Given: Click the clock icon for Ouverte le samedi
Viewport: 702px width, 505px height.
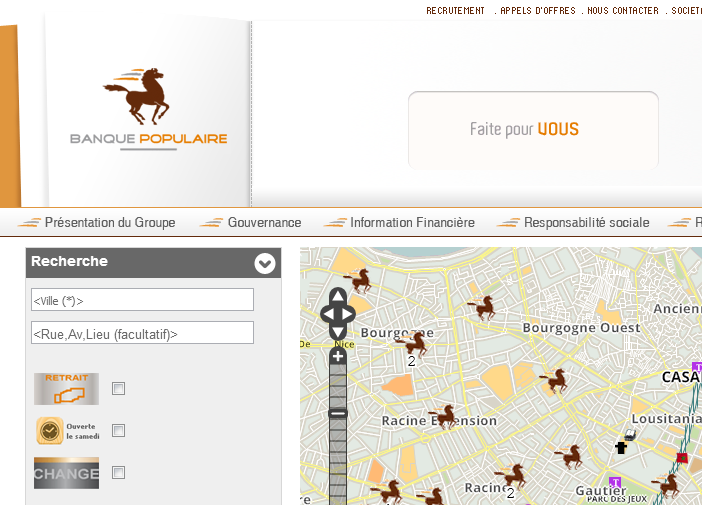Looking at the screenshot, I should (50, 431).
